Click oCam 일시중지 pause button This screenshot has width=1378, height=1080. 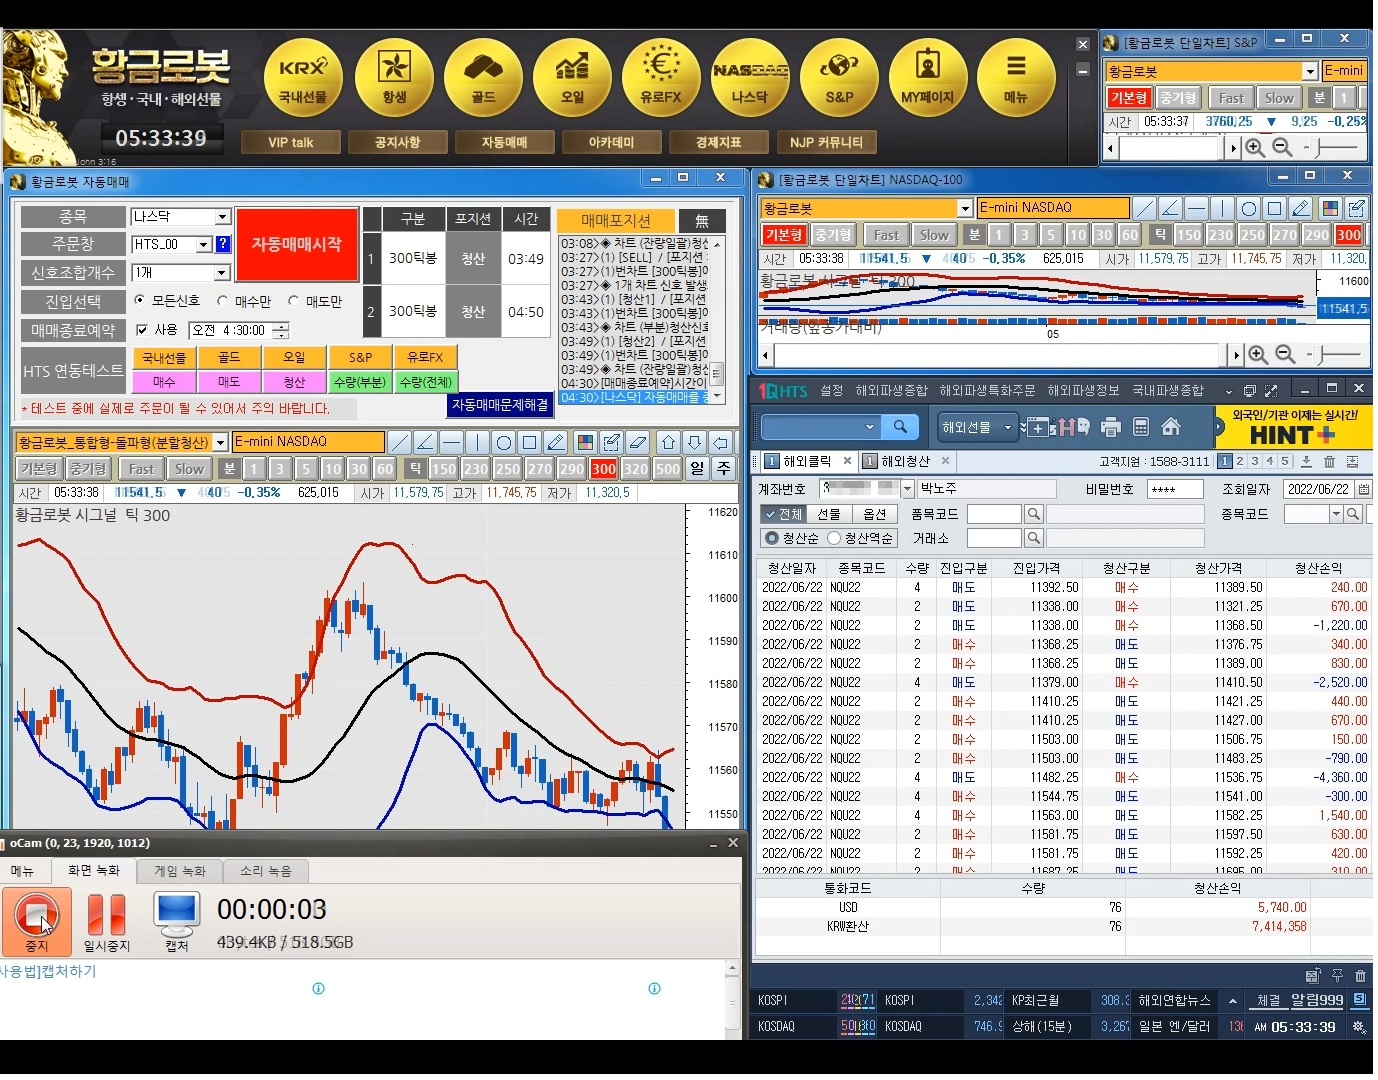(x=106, y=921)
